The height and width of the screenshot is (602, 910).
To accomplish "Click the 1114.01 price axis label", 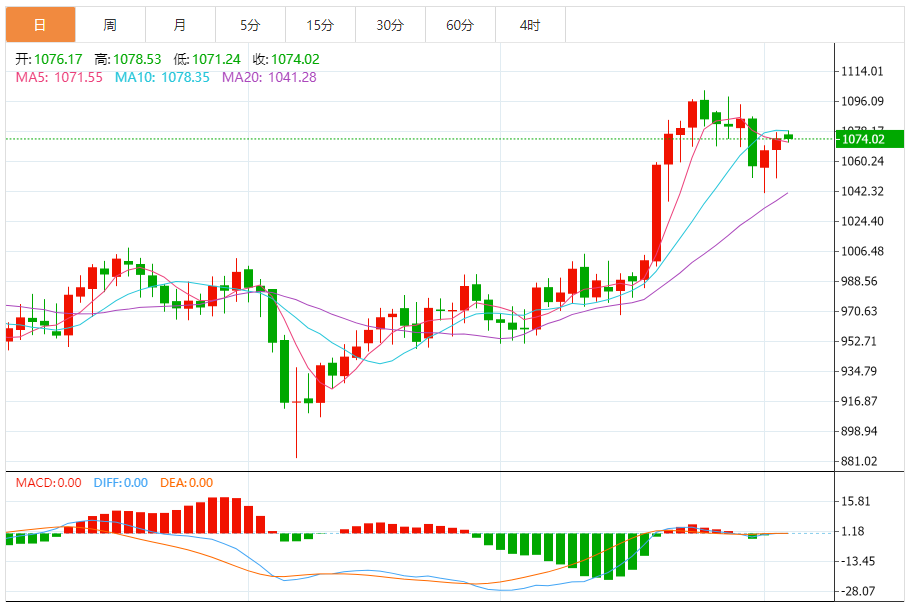I will [862, 71].
